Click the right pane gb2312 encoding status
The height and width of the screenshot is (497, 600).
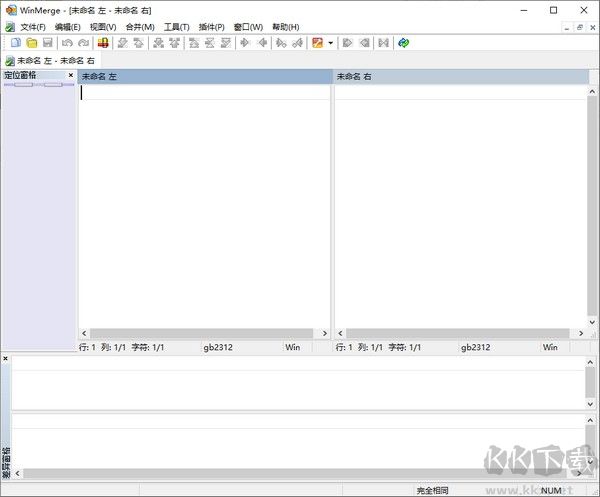click(475, 347)
